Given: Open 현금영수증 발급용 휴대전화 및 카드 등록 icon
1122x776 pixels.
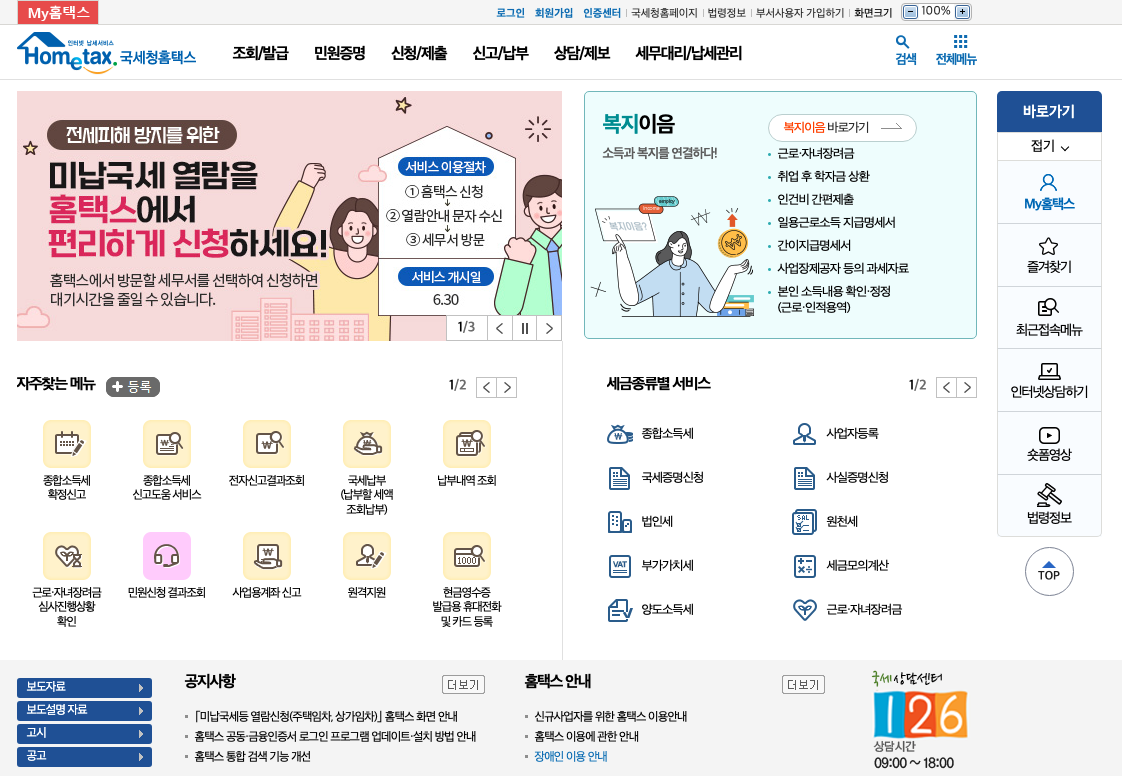Looking at the screenshot, I should pos(467,556).
